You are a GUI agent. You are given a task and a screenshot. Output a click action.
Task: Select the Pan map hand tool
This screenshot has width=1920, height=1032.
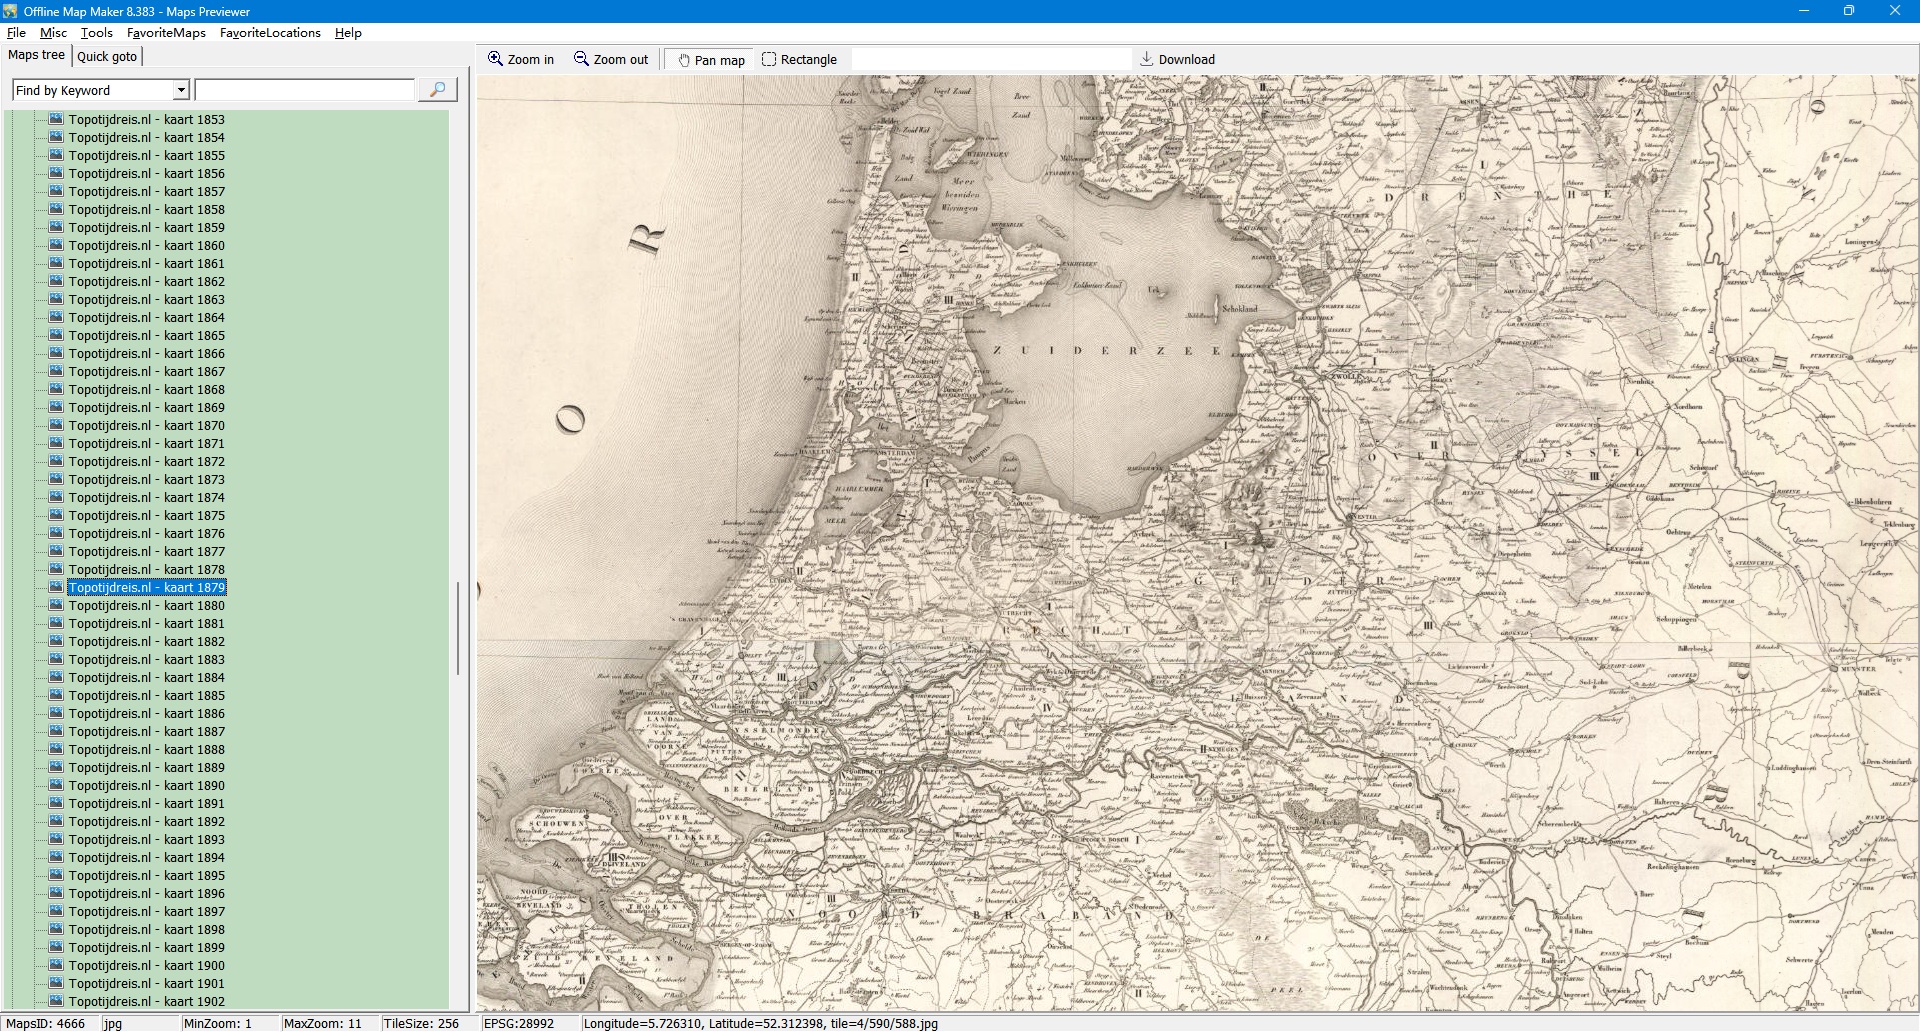tap(684, 60)
